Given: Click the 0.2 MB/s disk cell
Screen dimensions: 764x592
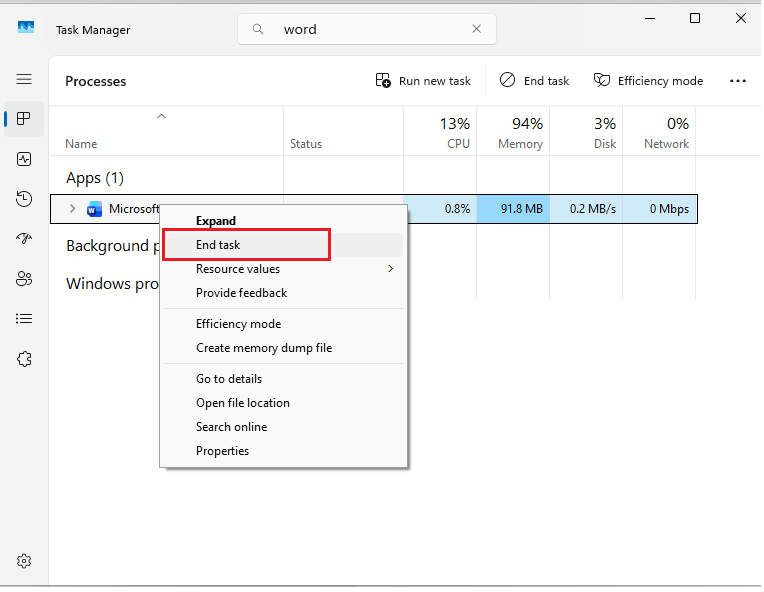Looking at the screenshot, I should tap(587, 209).
